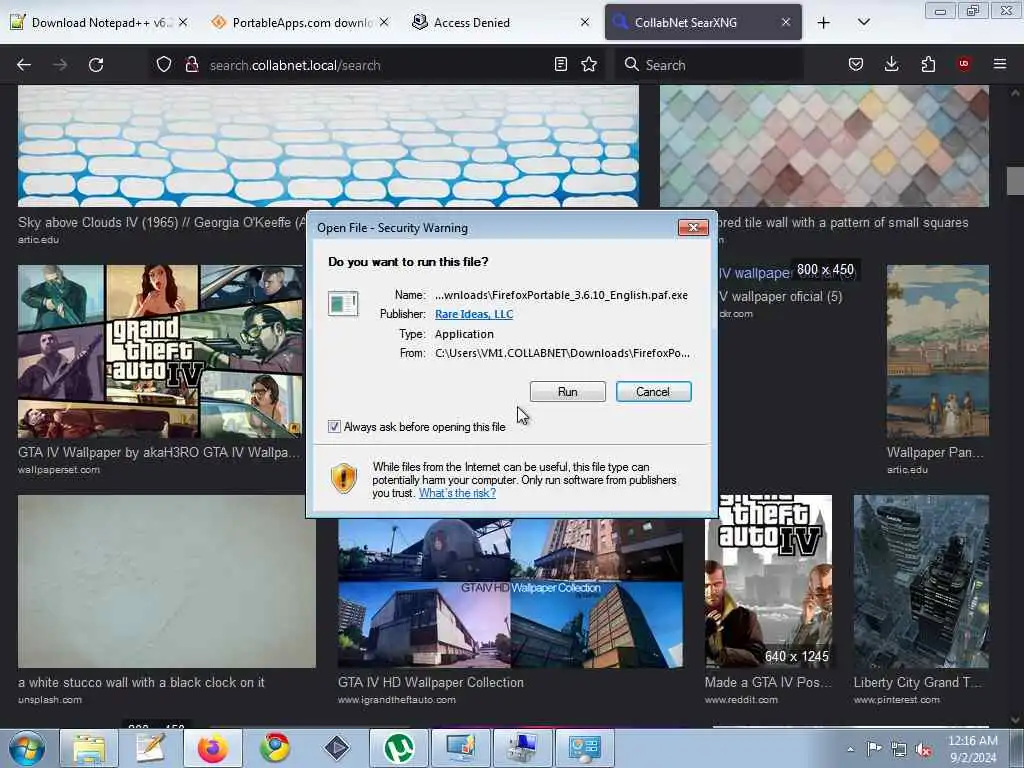Open the GTA IV HD Wallpaper Collection thumbnail

pyautogui.click(x=511, y=593)
